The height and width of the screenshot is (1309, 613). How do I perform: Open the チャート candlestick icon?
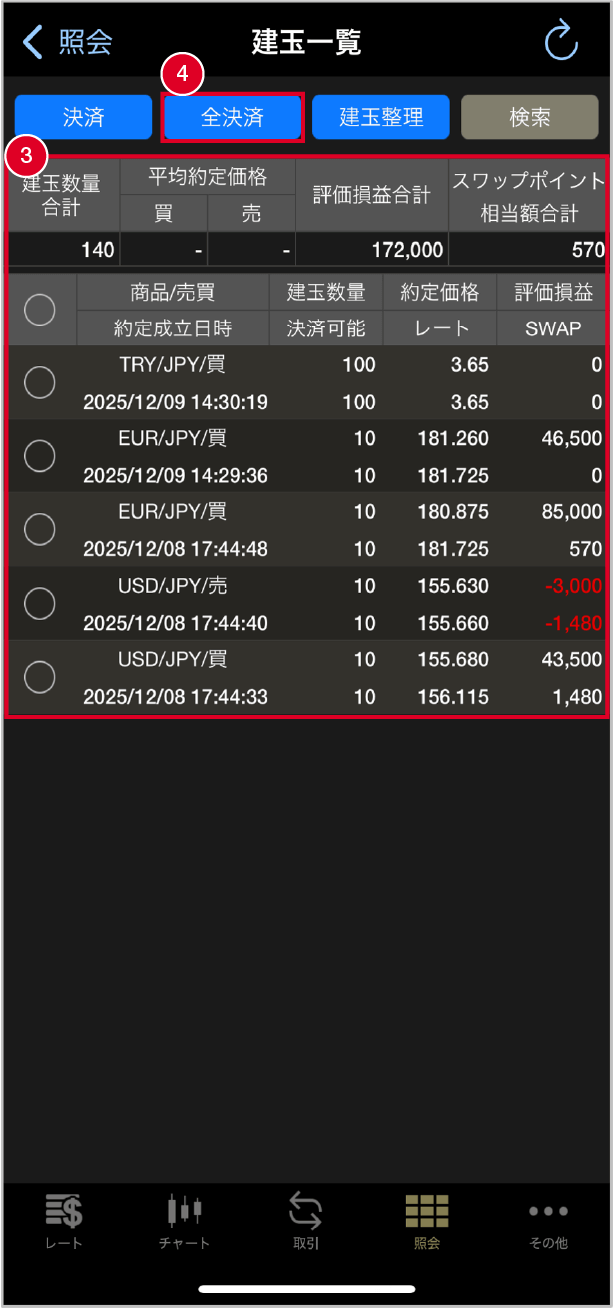pos(185,1212)
